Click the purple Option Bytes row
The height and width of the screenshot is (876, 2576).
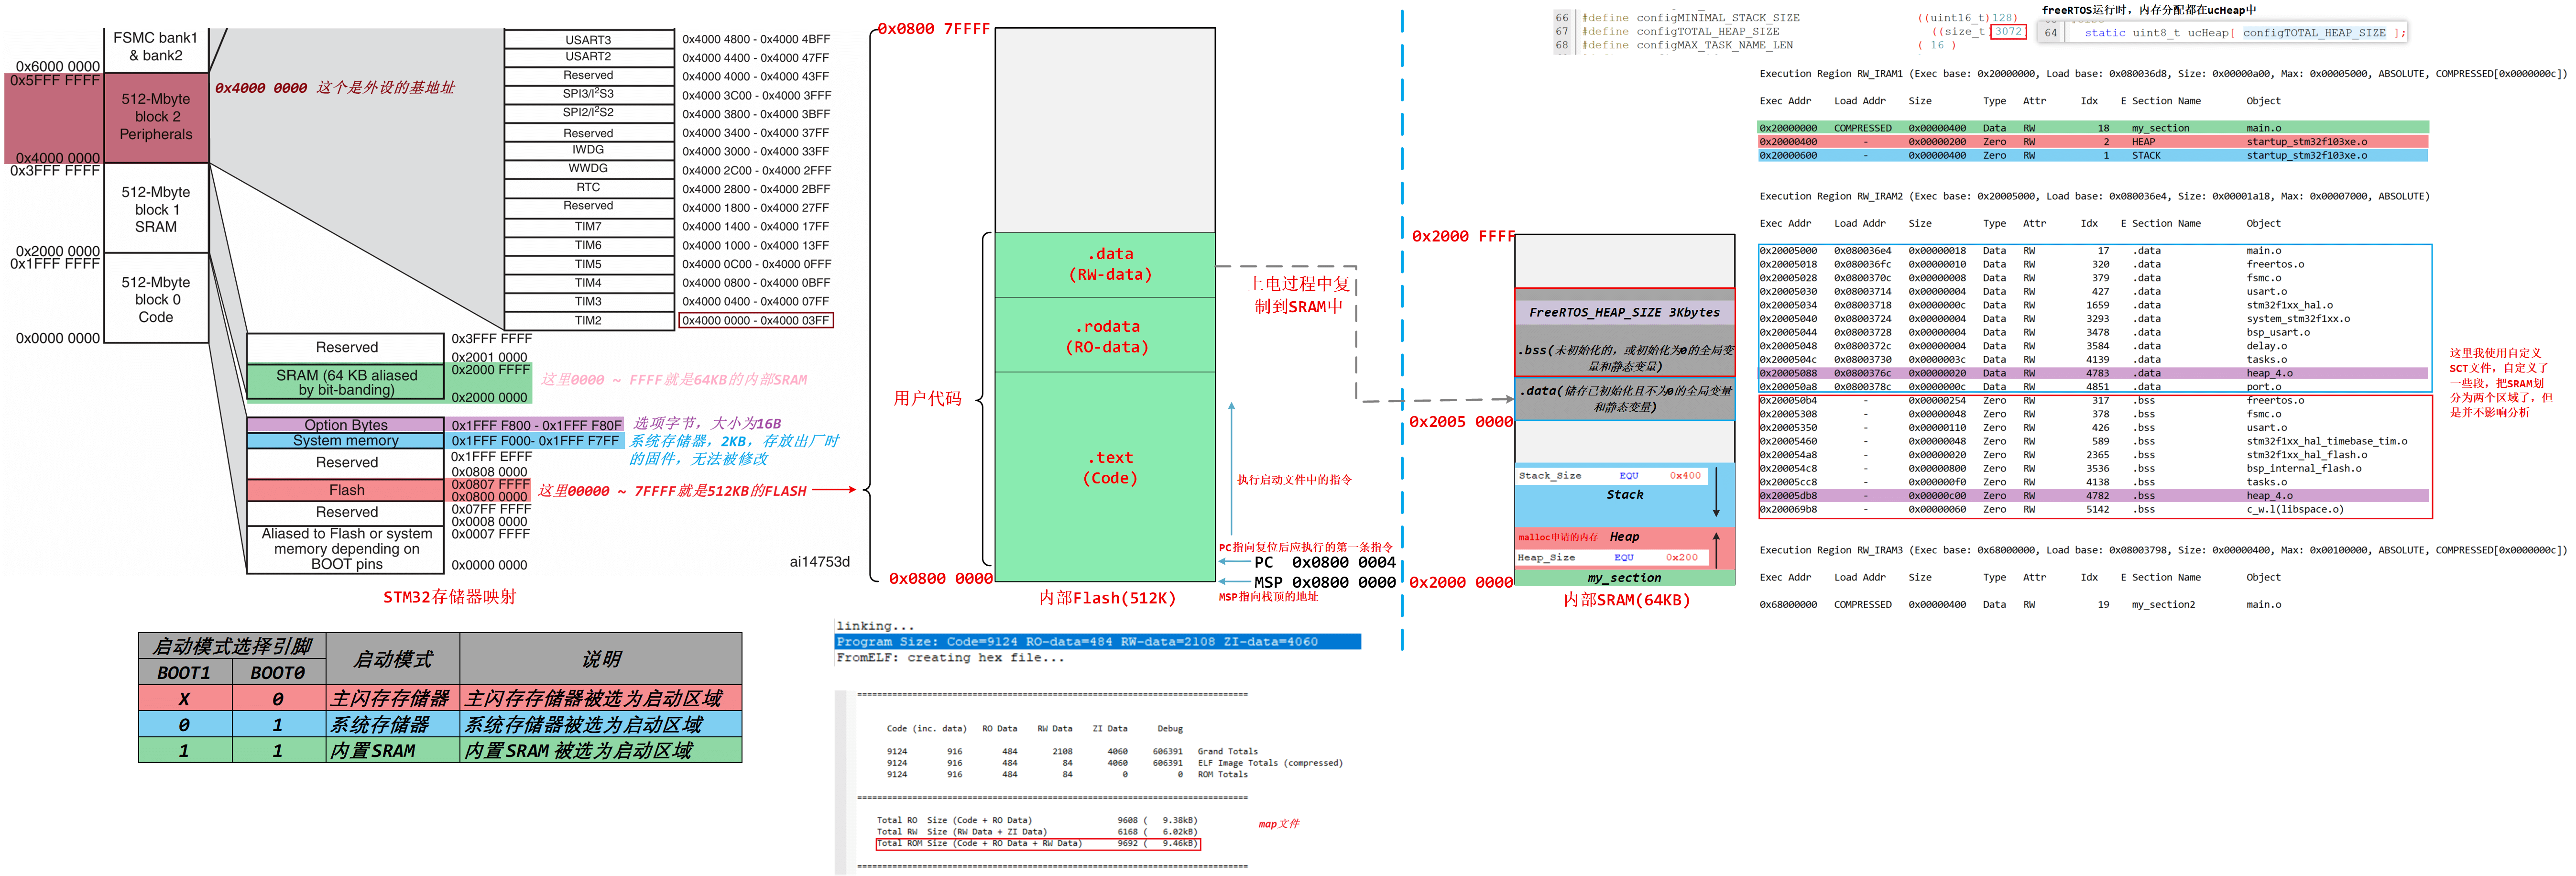point(346,425)
